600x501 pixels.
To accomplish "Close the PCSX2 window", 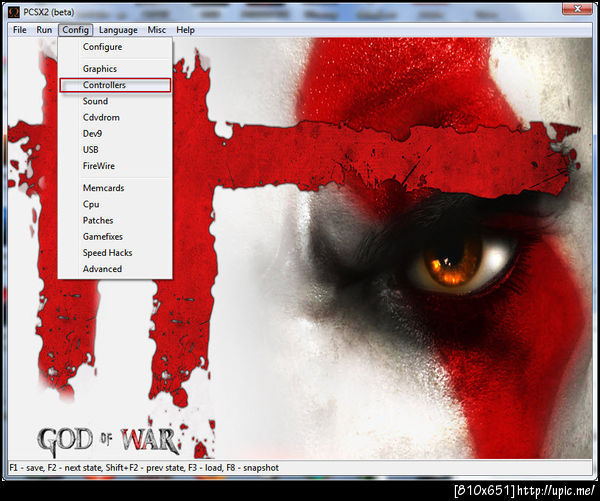I will [x=577, y=9].
